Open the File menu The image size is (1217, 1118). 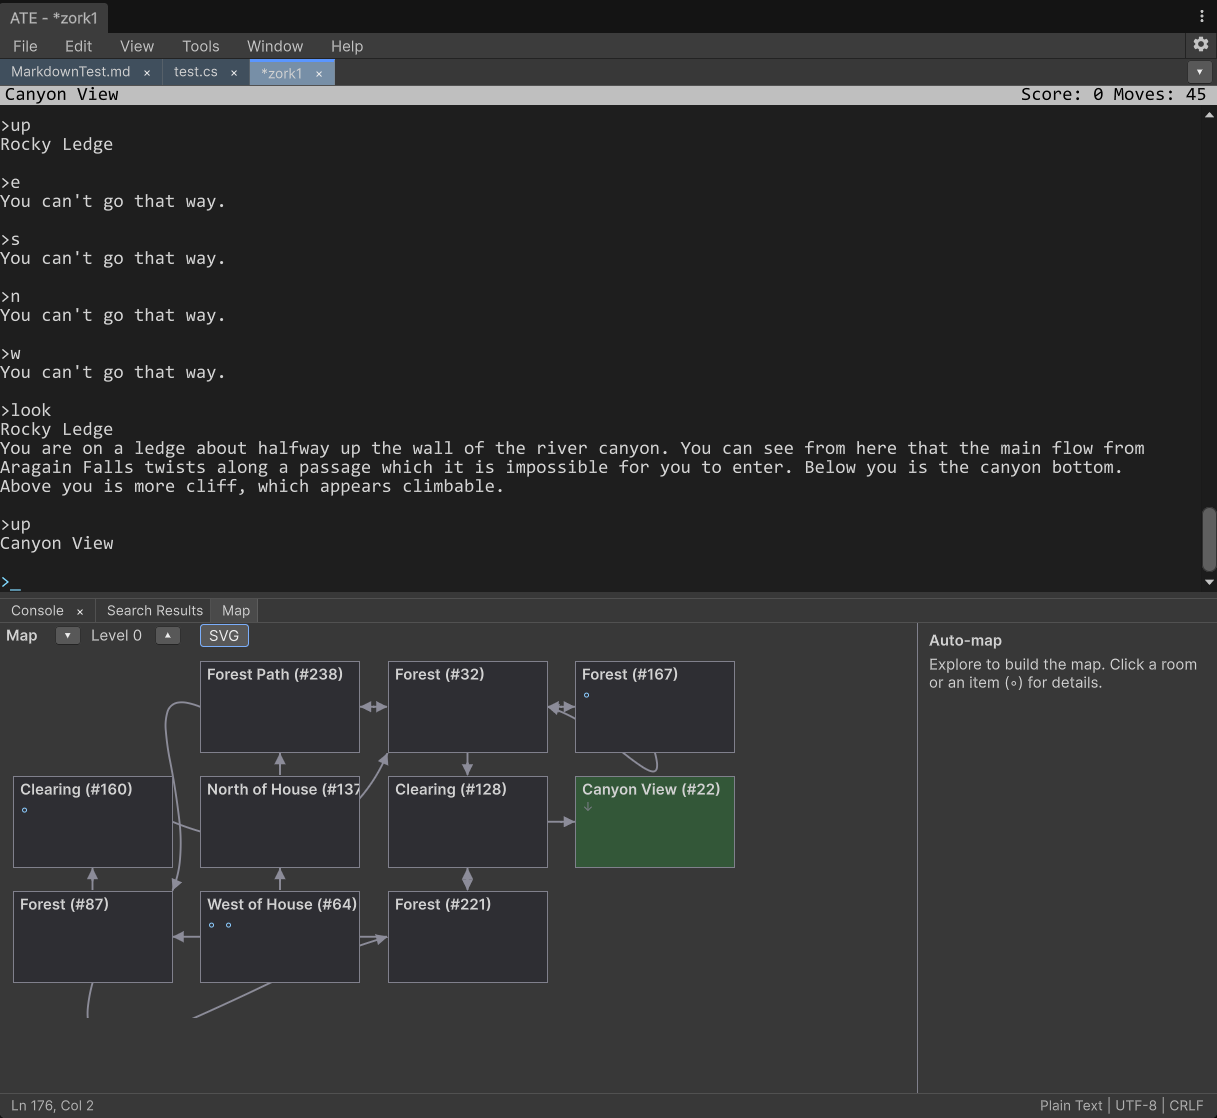25,46
